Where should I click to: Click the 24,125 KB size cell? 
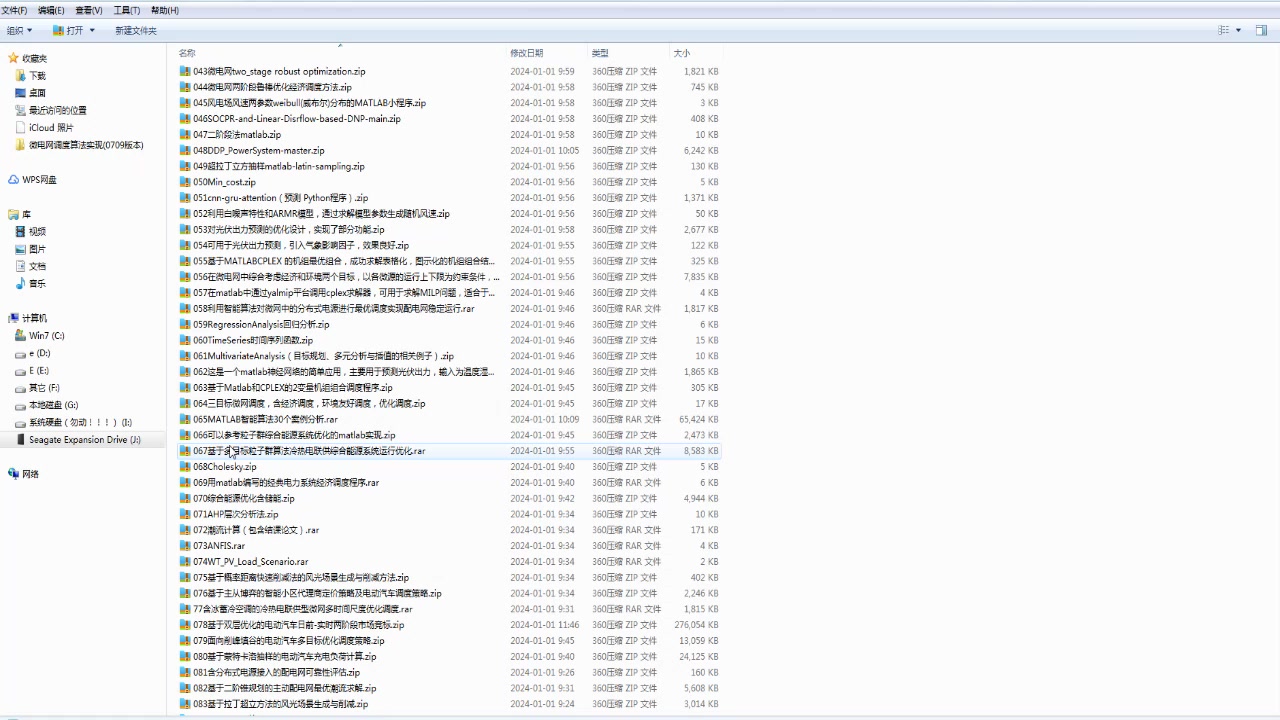click(x=699, y=657)
